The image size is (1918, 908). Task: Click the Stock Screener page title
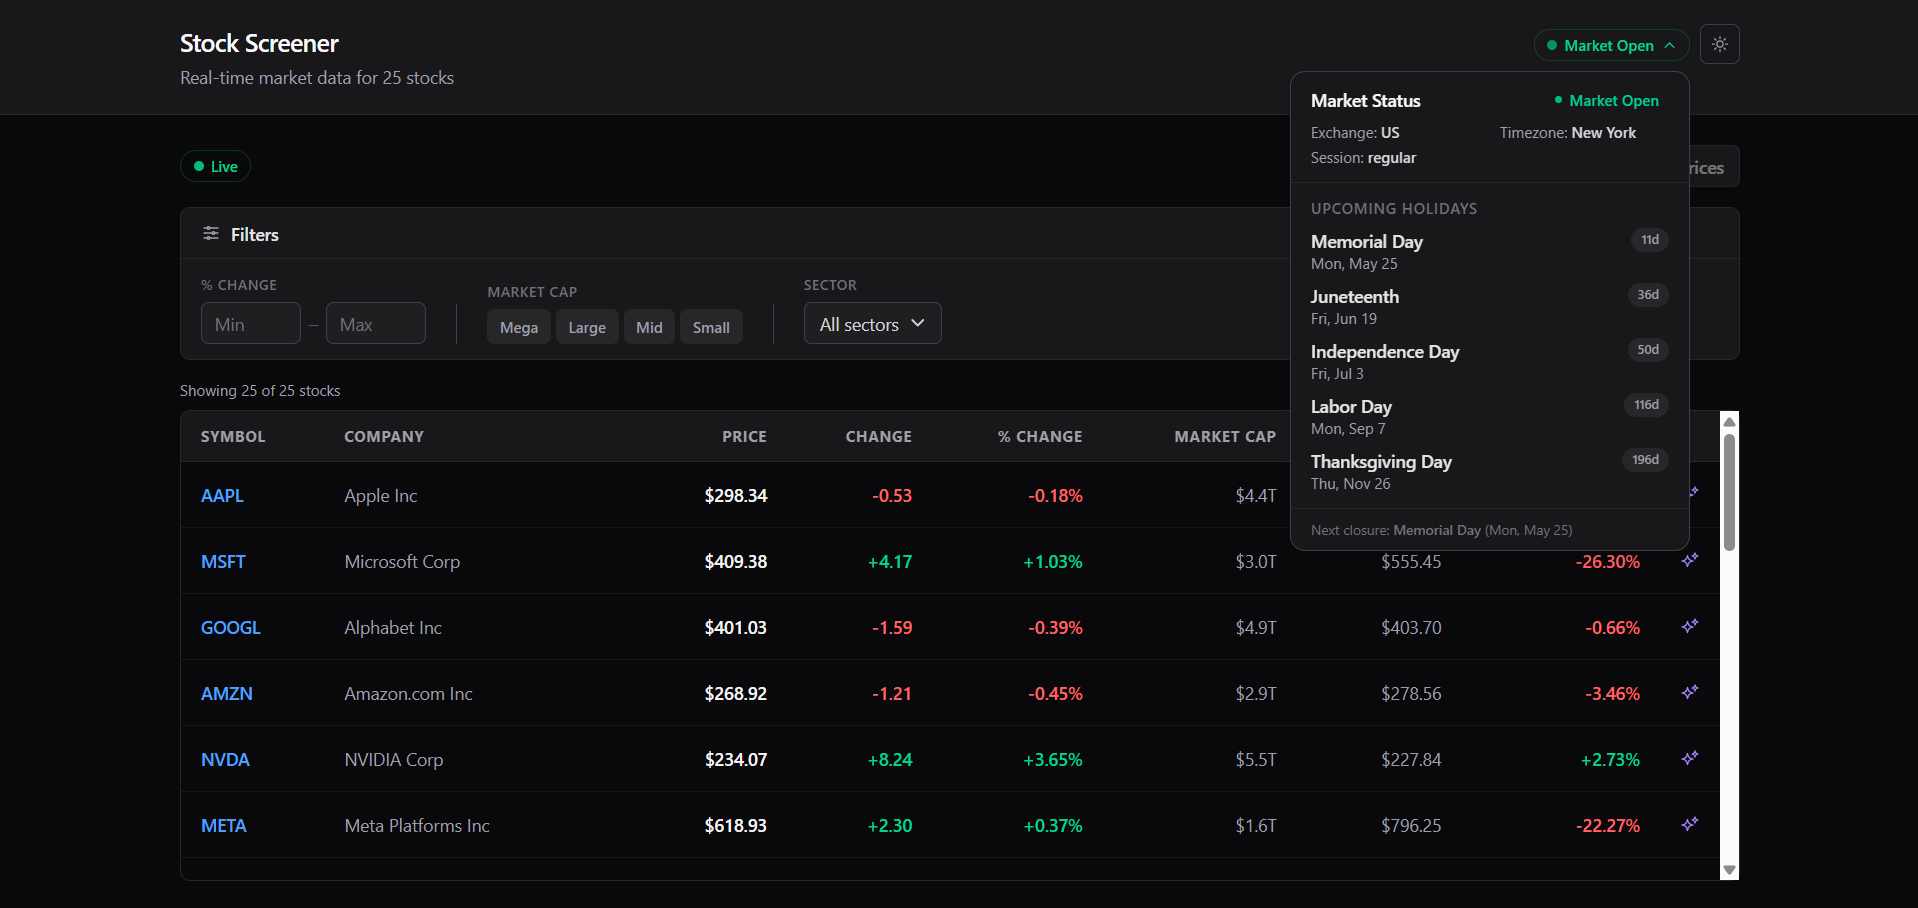[259, 43]
